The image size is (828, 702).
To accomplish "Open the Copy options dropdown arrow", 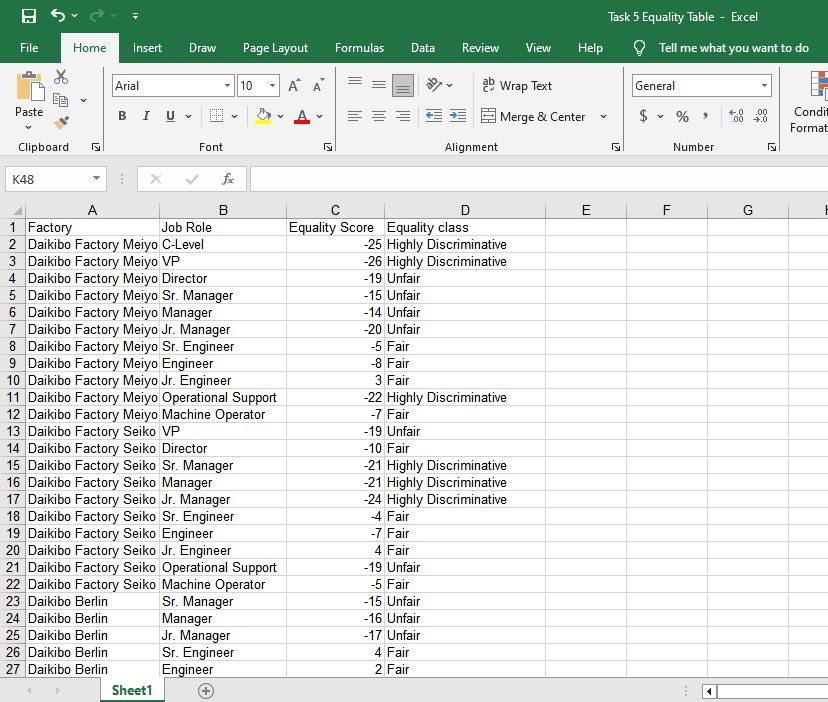I will 83,100.
